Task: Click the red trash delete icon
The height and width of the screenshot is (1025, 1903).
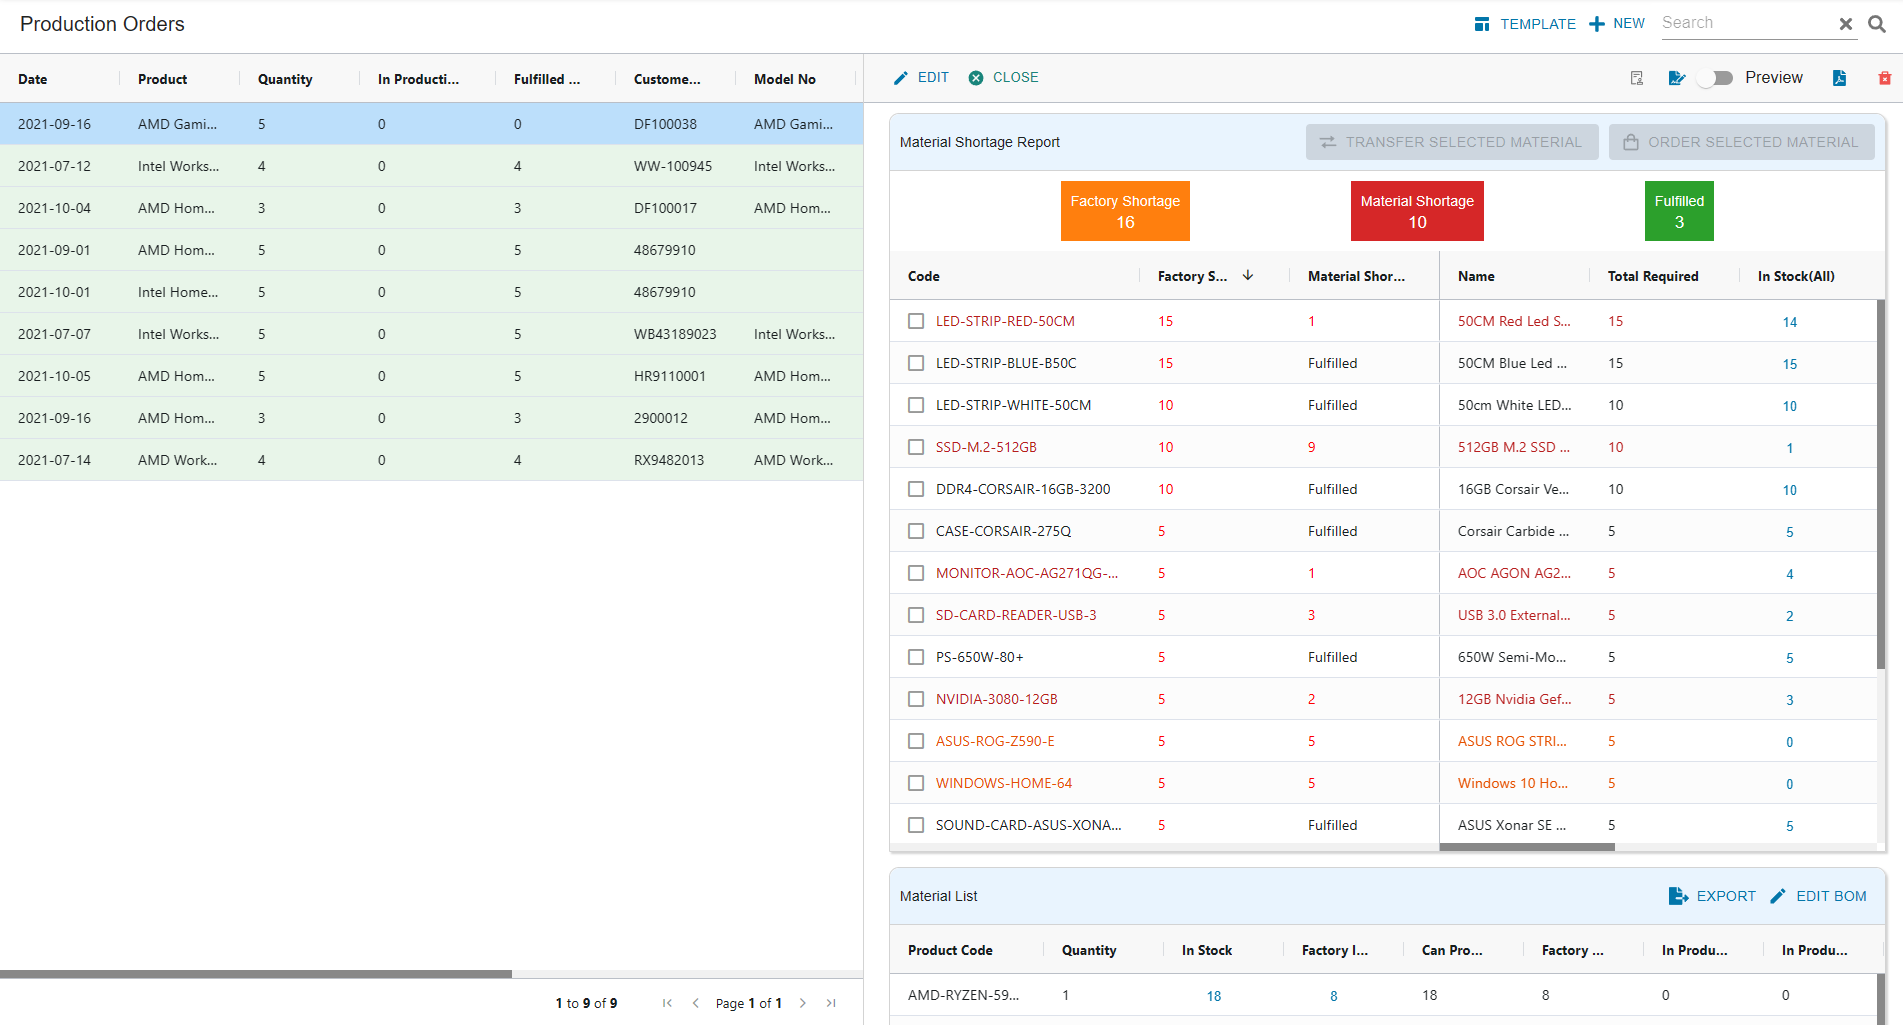Action: coord(1884,78)
